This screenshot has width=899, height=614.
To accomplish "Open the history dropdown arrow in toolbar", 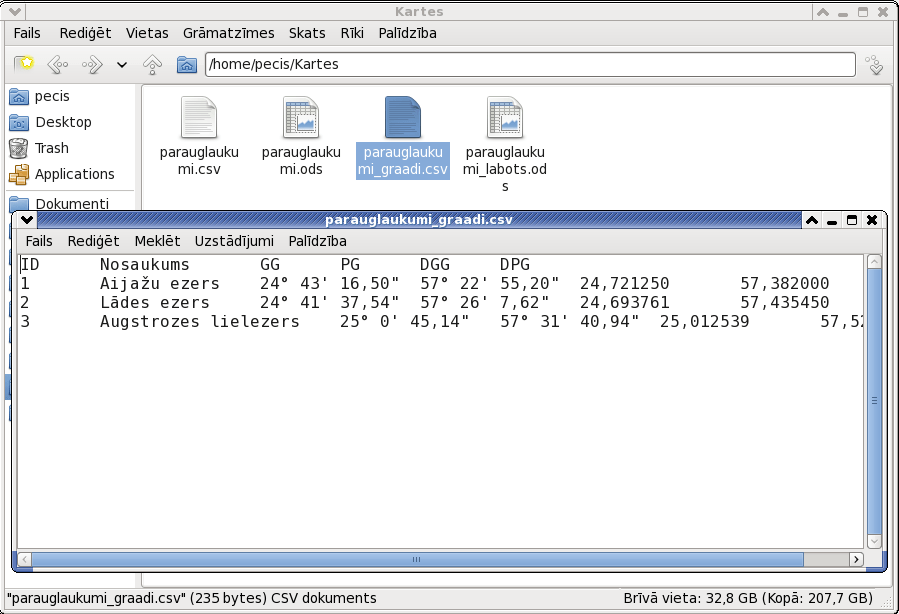I will (x=122, y=65).
